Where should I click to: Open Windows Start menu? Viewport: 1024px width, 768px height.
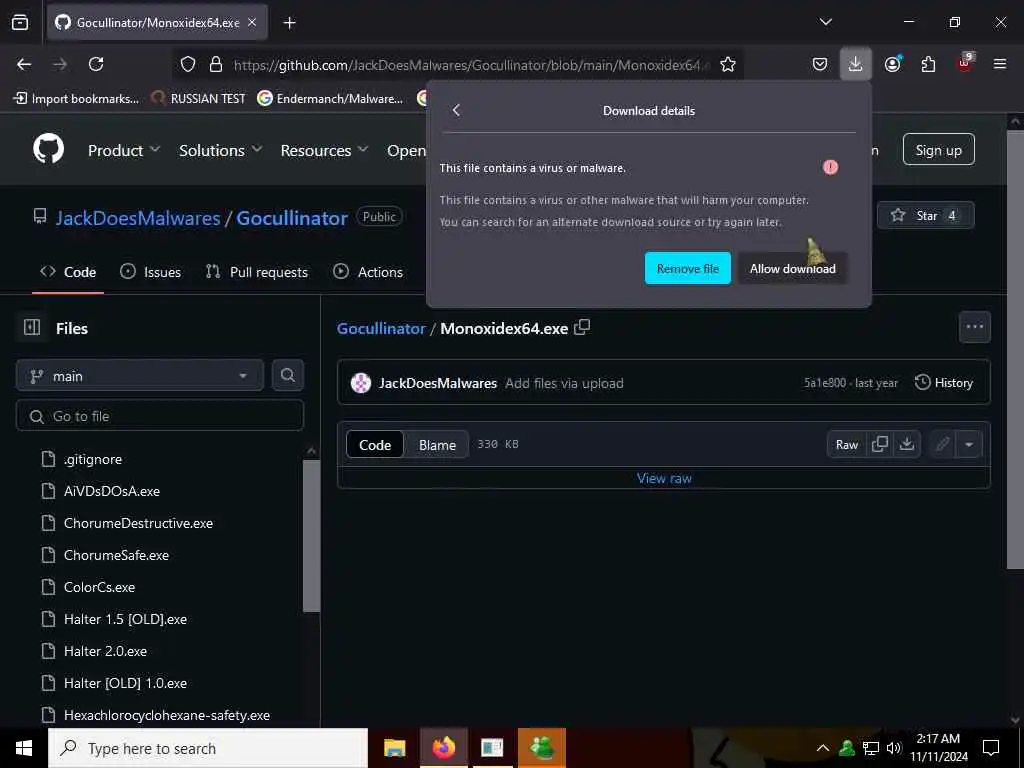[24, 748]
